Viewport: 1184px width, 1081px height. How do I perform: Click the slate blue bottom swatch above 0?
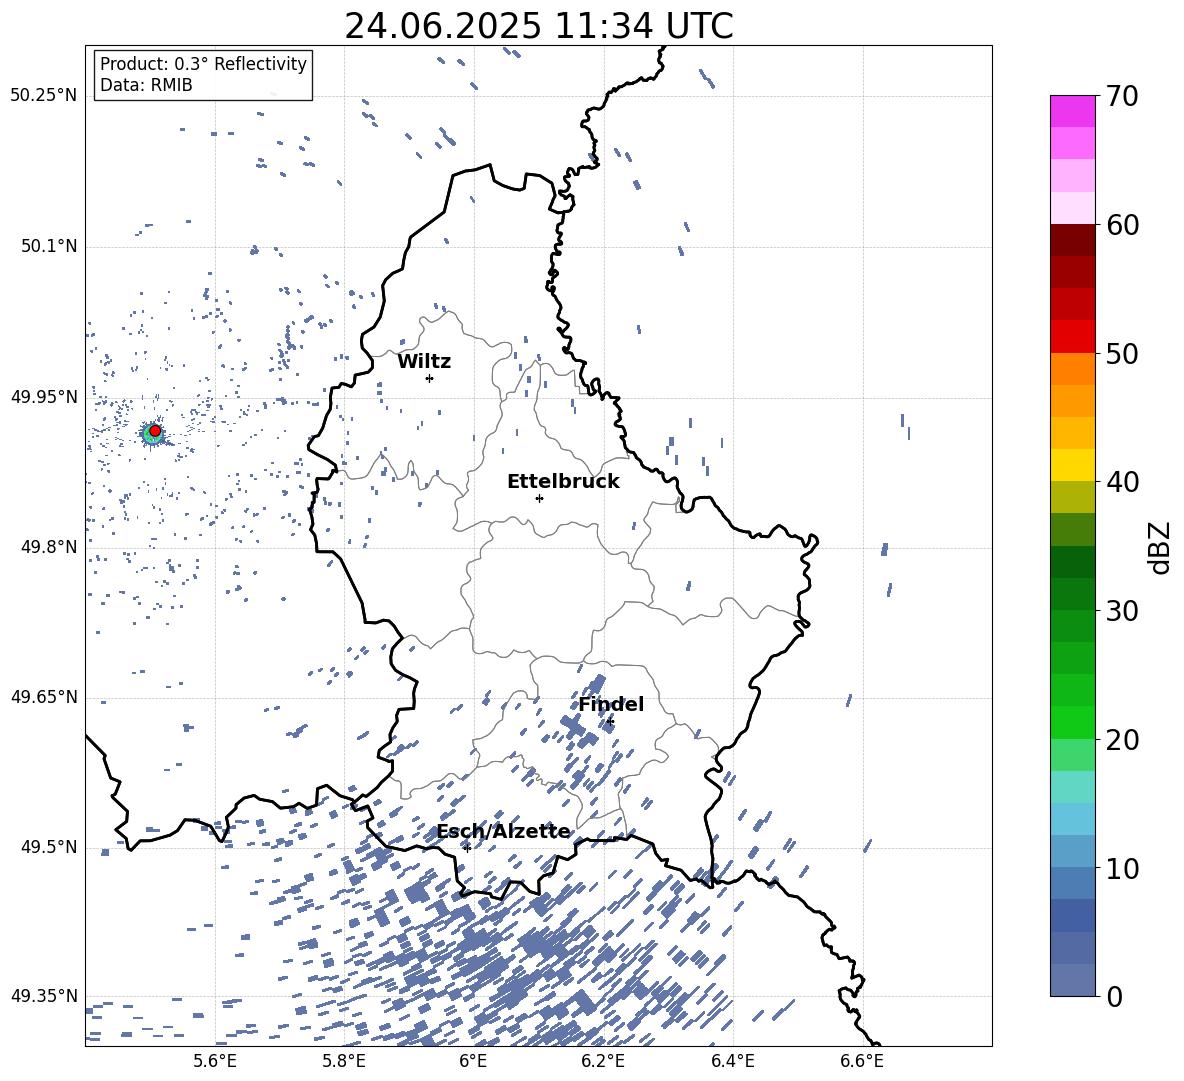pos(1072,980)
